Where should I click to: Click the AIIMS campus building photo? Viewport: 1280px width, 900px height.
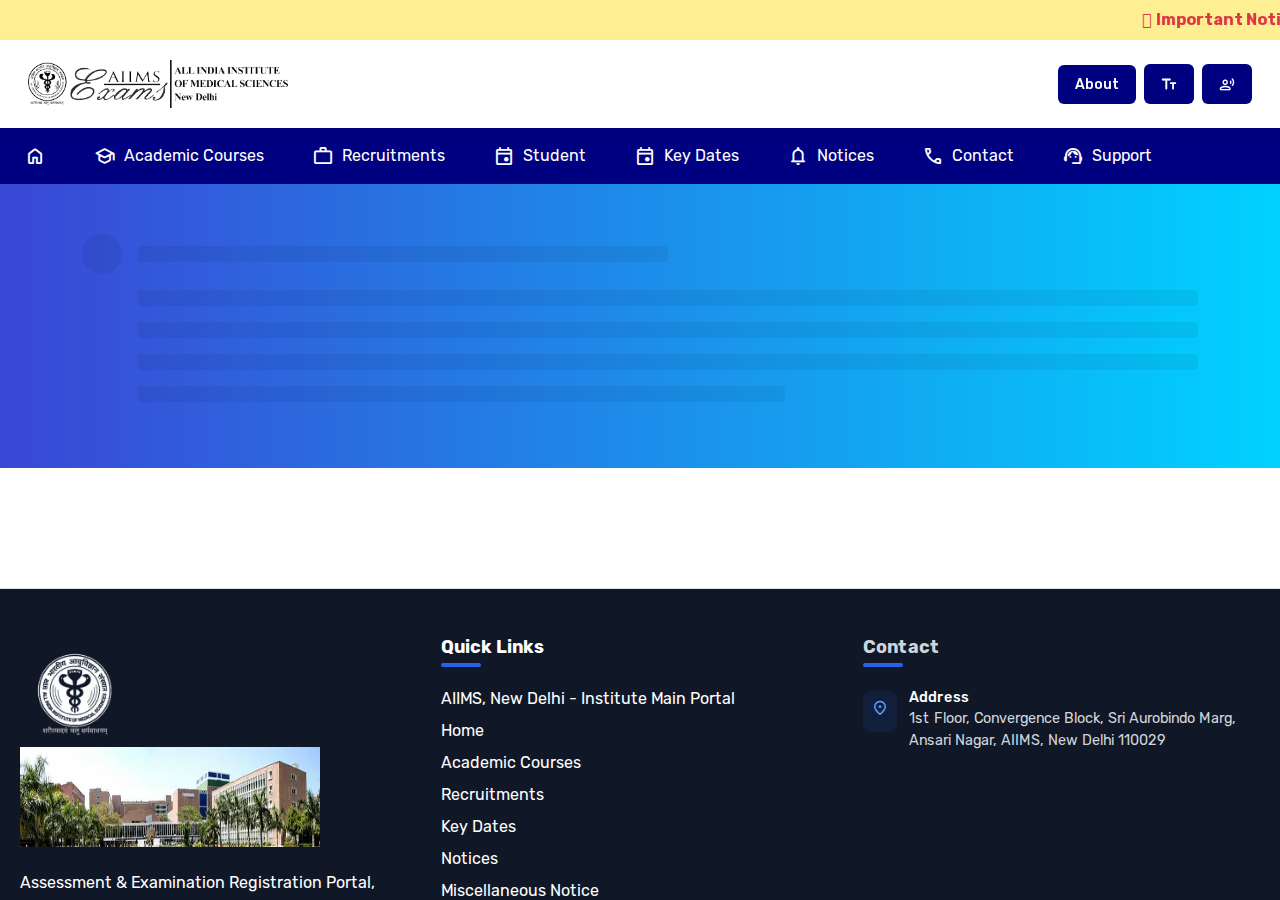[170, 797]
